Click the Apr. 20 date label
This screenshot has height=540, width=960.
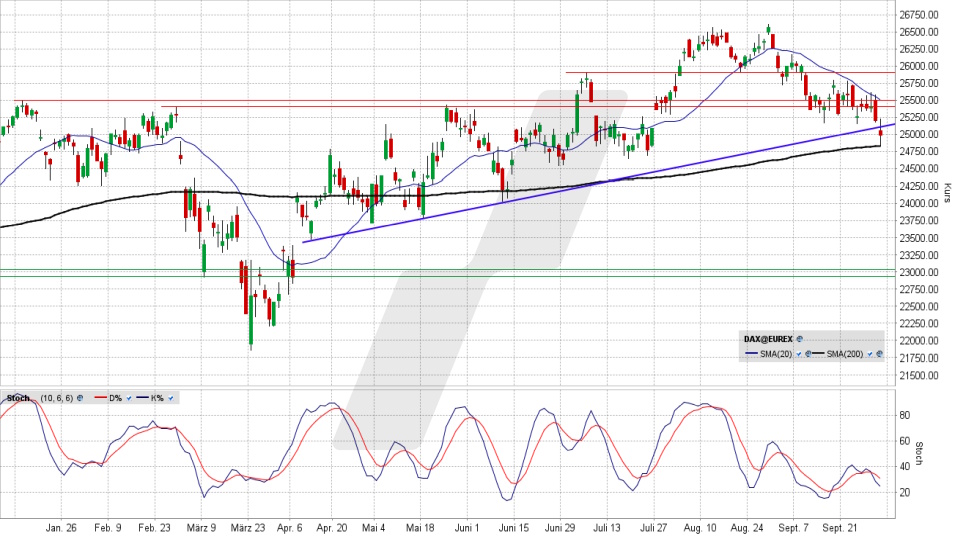(x=332, y=528)
